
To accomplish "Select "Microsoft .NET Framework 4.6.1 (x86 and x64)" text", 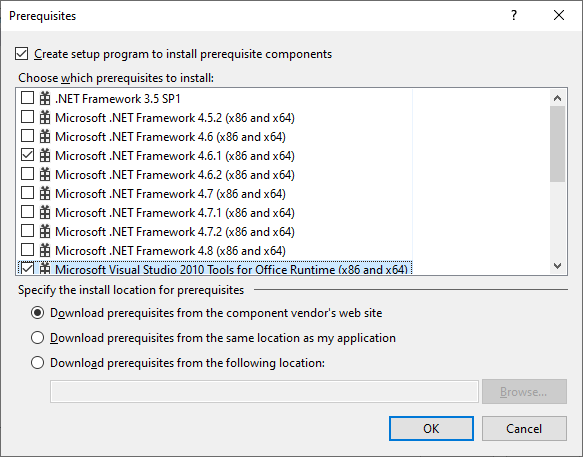I will pyautogui.click(x=175, y=155).
